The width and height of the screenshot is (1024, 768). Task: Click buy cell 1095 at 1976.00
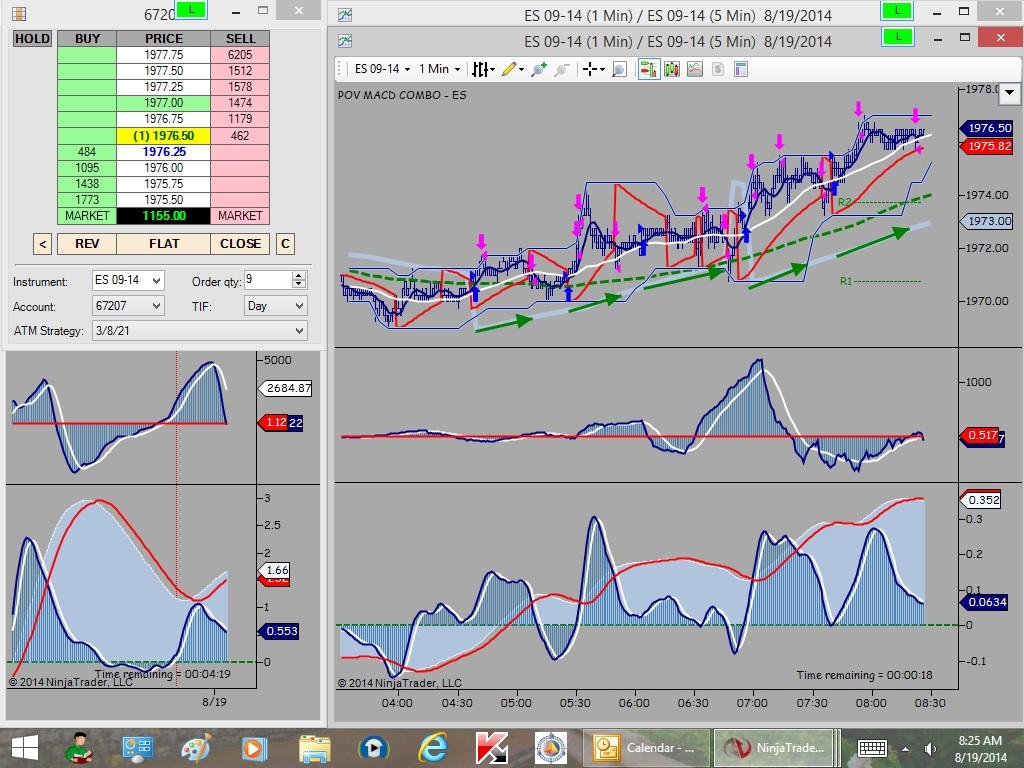click(87, 168)
